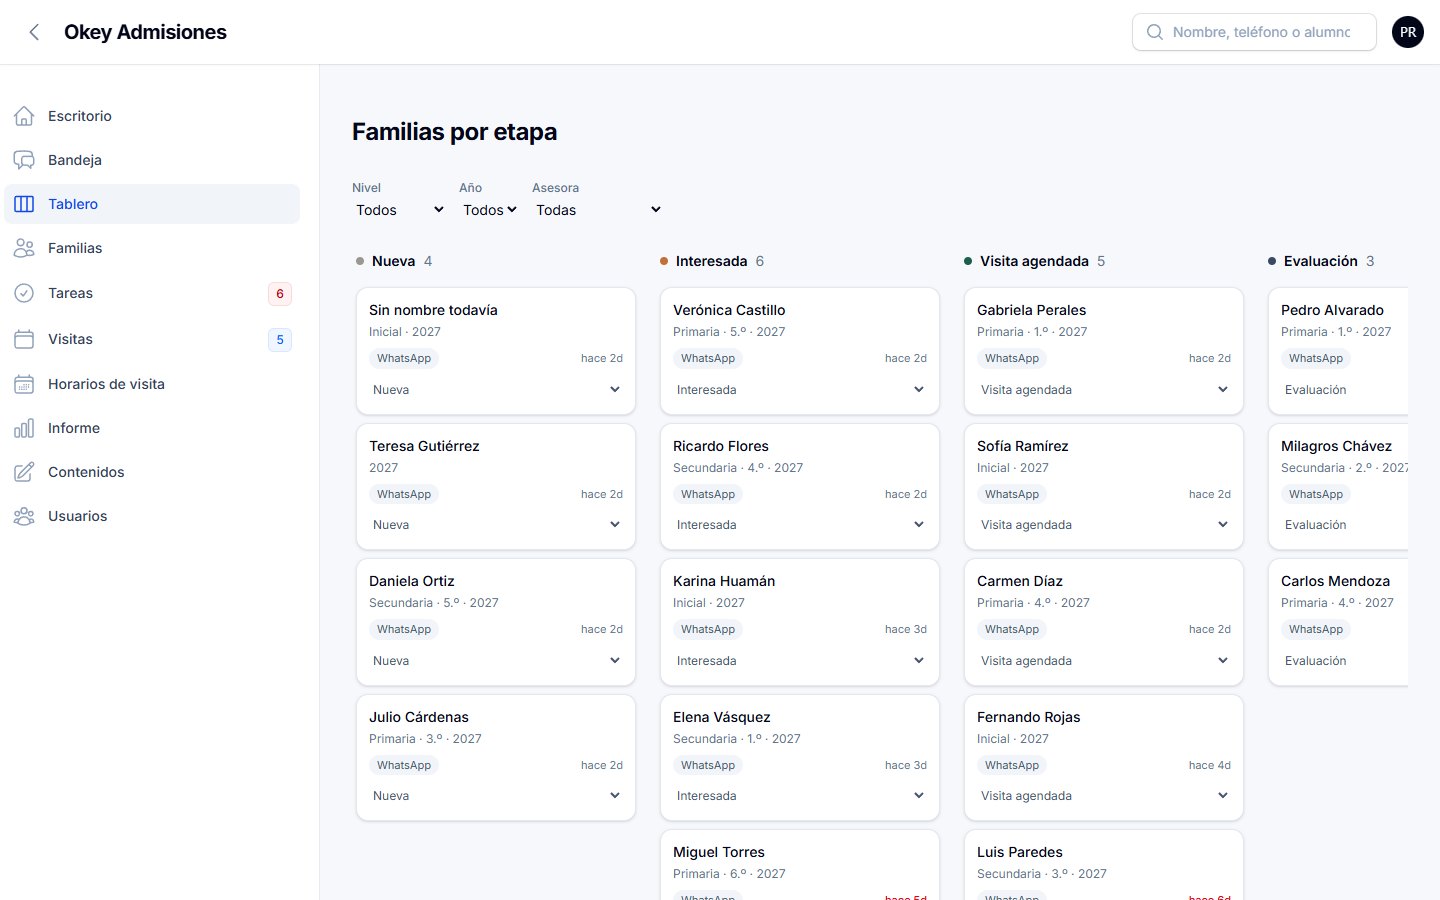Viewport: 1440px width, 900px height.
Task: Click the Tareas badge showing 6
Action: pos(280,294)
